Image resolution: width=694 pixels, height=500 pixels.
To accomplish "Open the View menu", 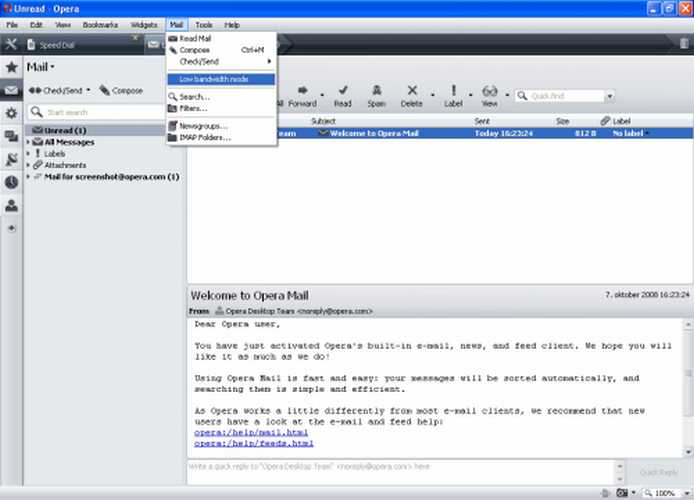I will (63, 25).
